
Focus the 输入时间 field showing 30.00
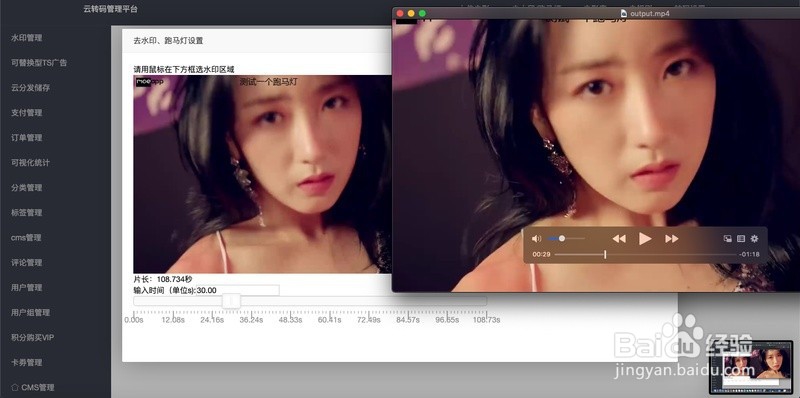[x=238, y=290]
